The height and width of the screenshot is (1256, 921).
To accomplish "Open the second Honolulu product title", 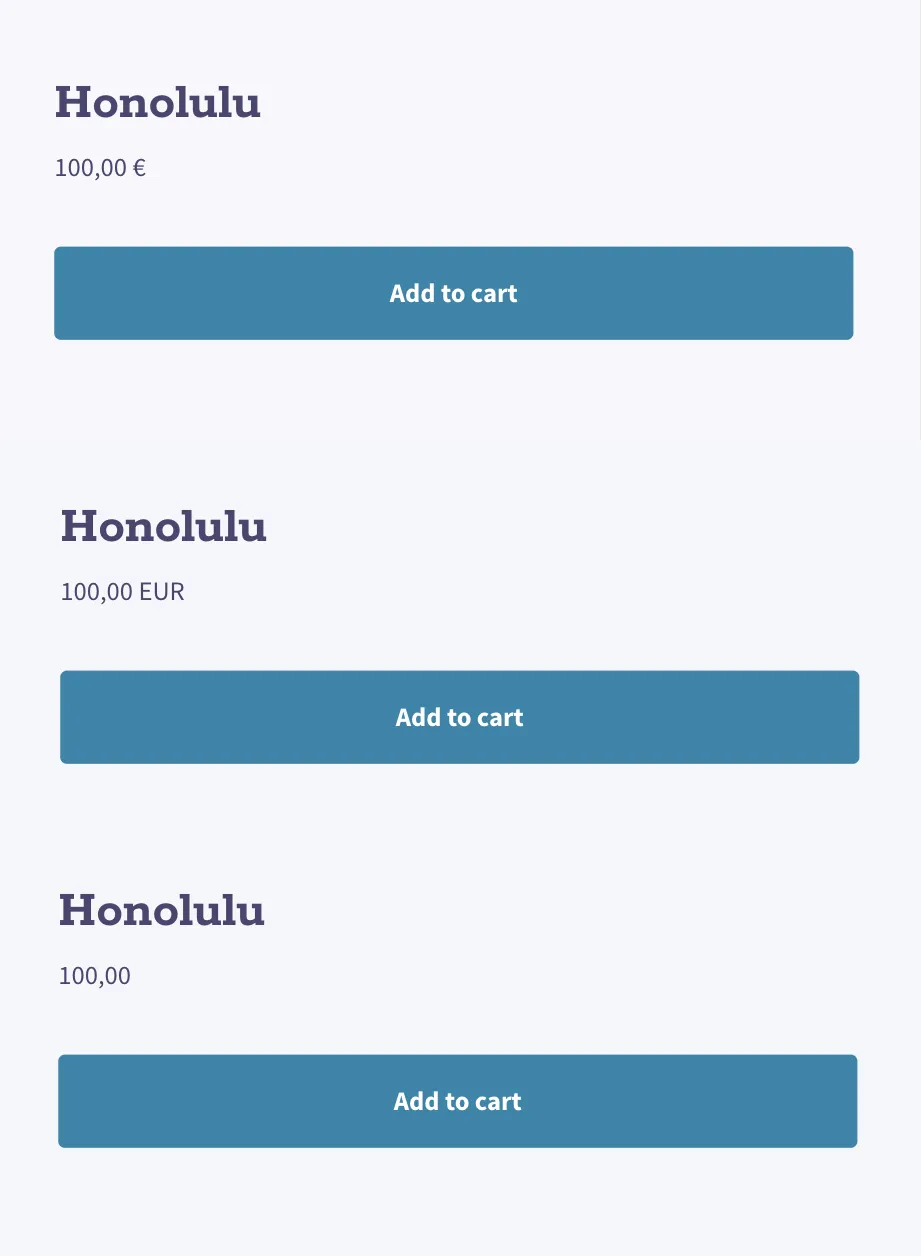I will click(164, 526).
